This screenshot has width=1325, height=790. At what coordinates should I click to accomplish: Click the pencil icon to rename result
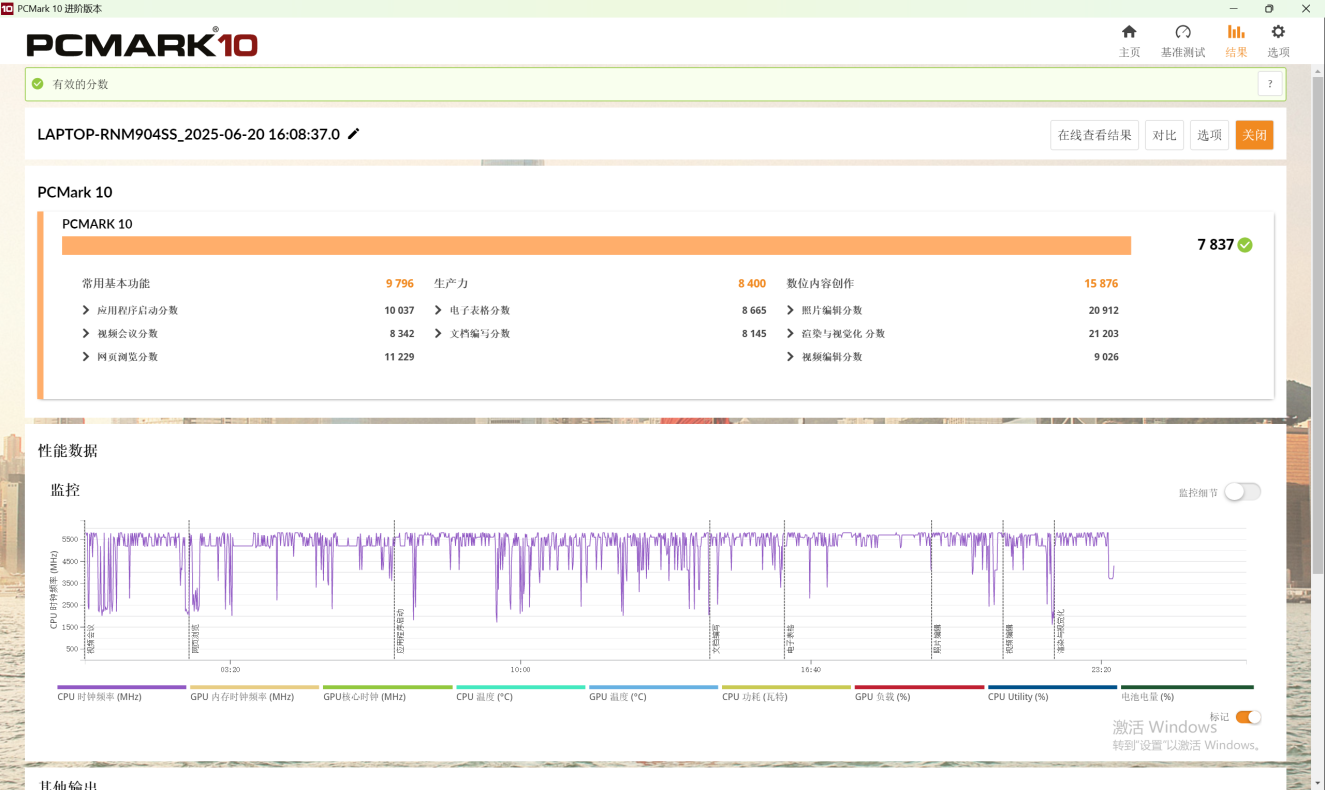coord(353,134)
